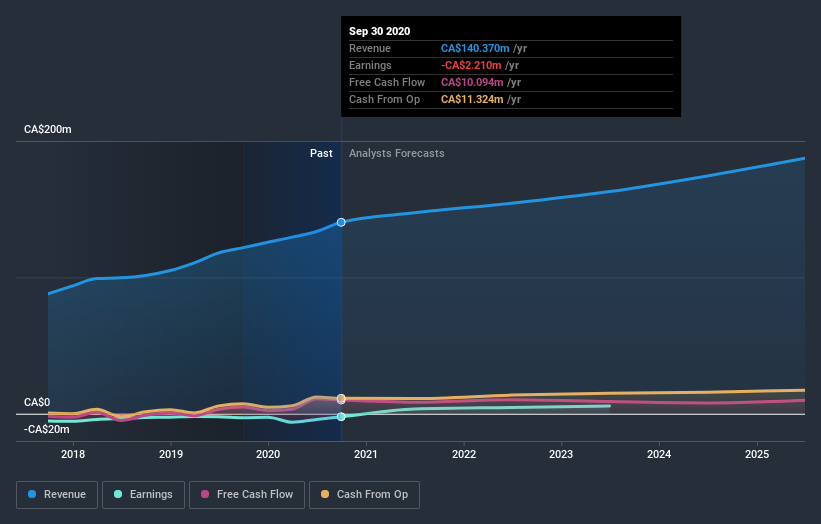Click the 2022 x-axis label

click(464, 454)
